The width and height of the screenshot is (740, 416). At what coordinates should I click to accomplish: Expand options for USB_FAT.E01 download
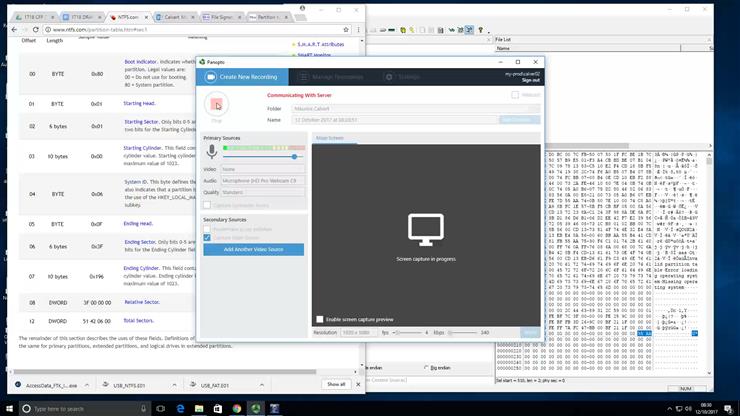261,385
